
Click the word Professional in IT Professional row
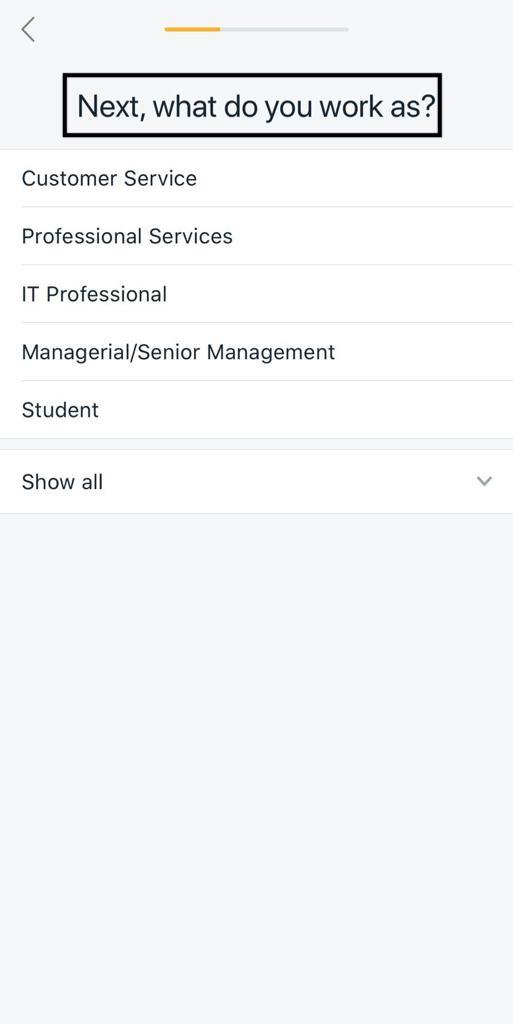click(x=106, y=294)
